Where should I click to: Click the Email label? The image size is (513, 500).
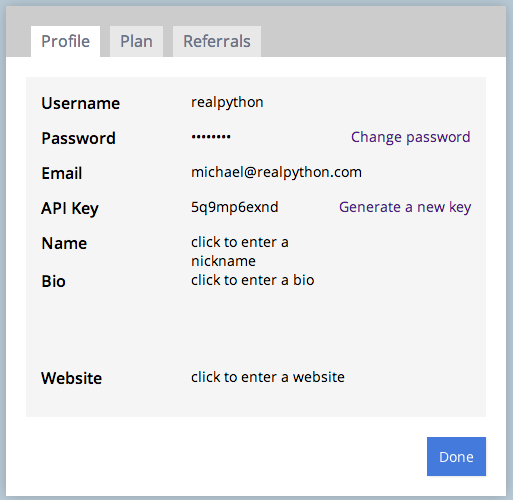tap(62, 173)
